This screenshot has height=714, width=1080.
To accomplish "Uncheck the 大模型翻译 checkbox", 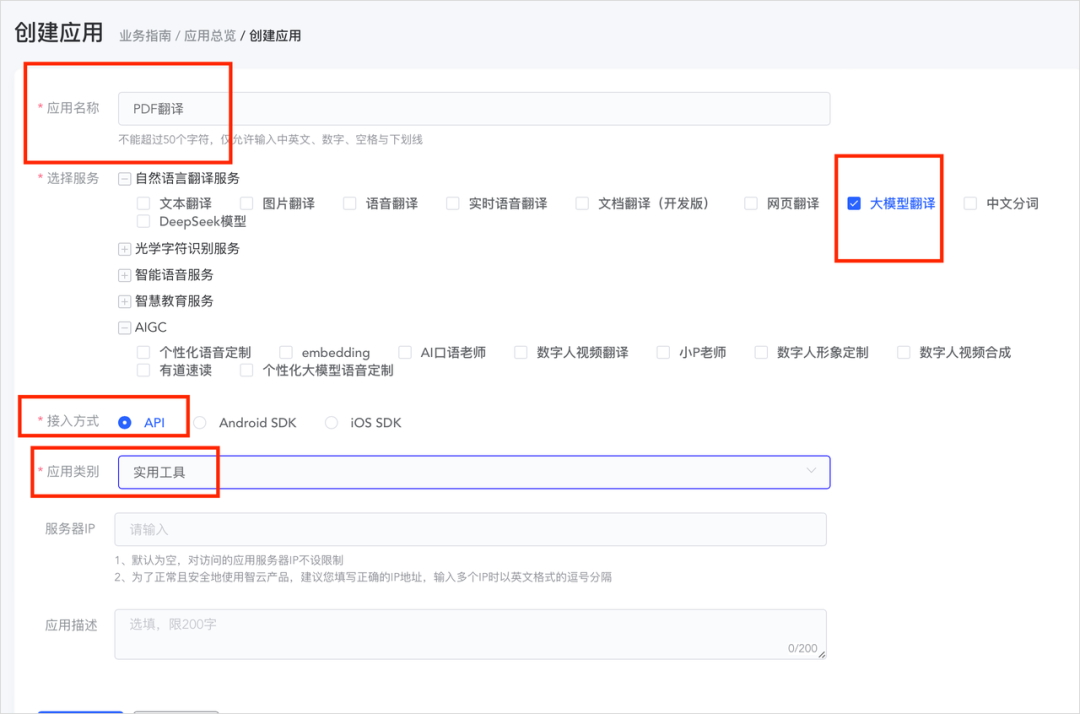I will 854,203.
